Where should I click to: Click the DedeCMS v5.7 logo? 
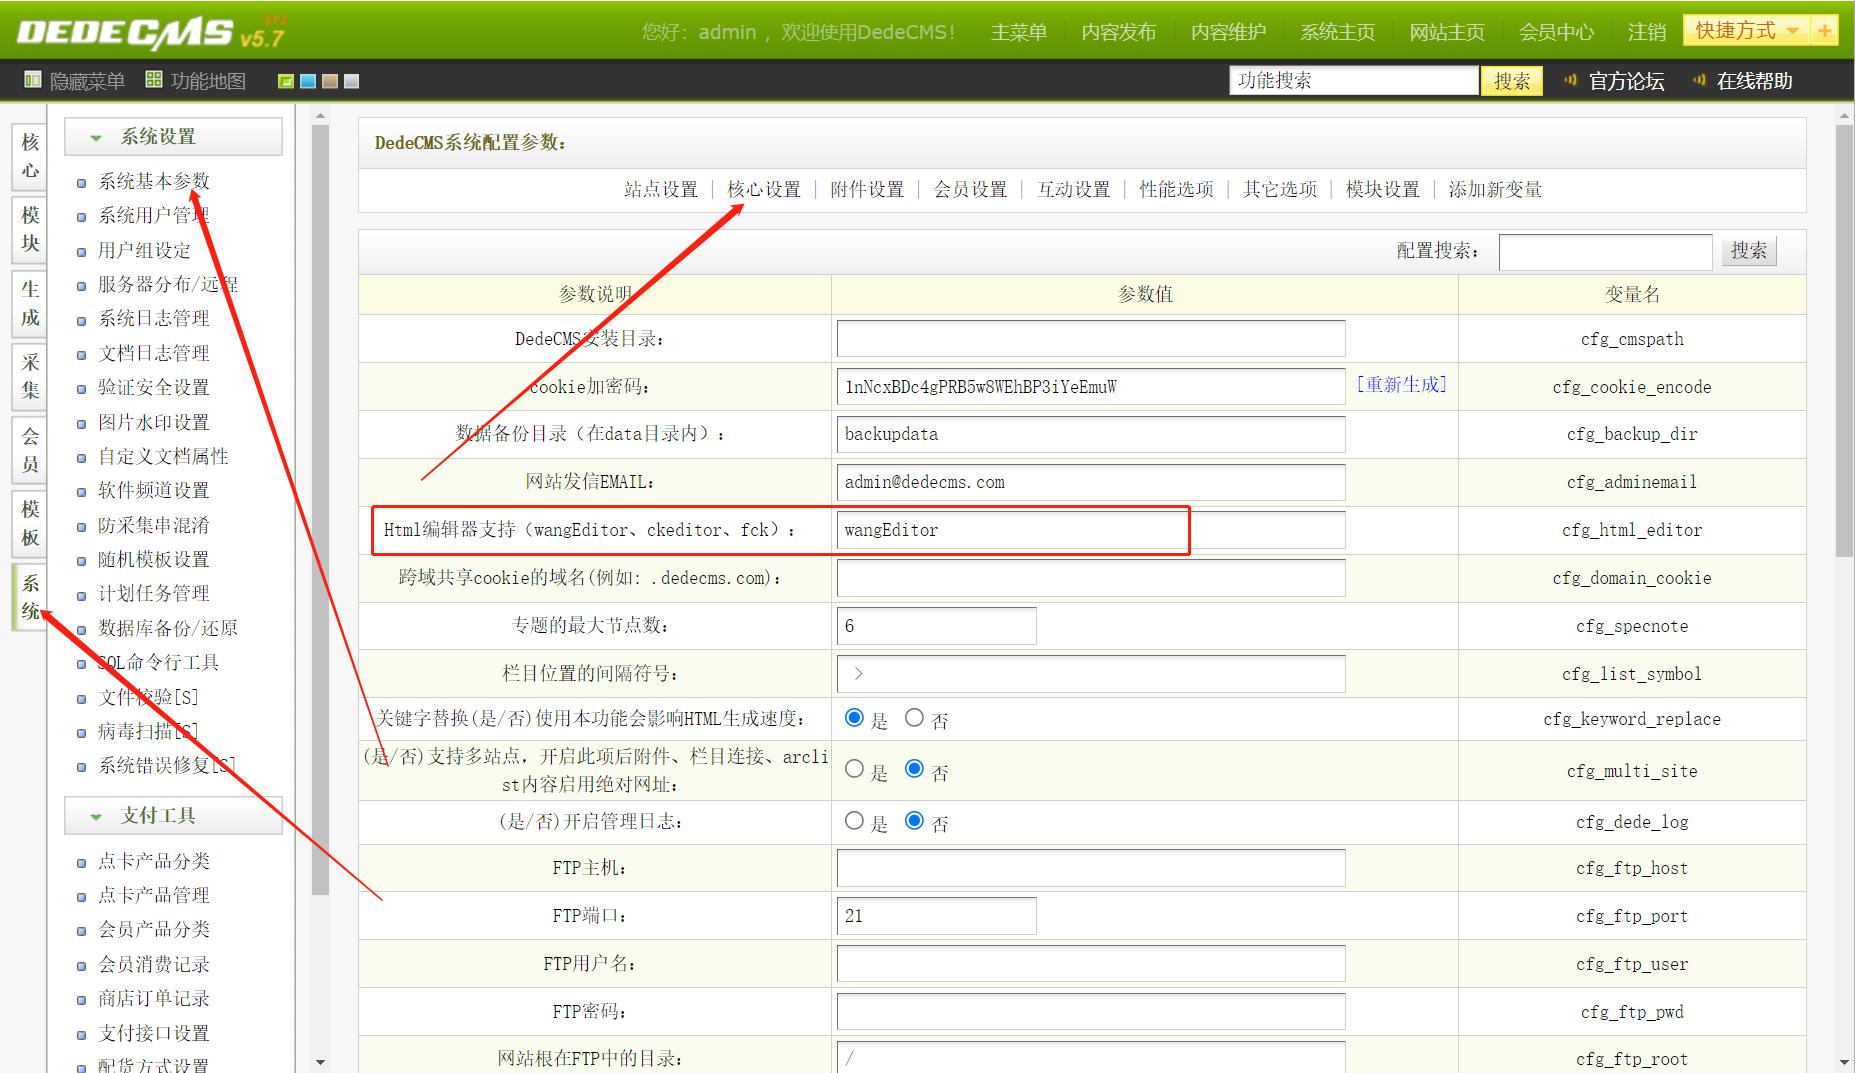(x=151, y=33)
